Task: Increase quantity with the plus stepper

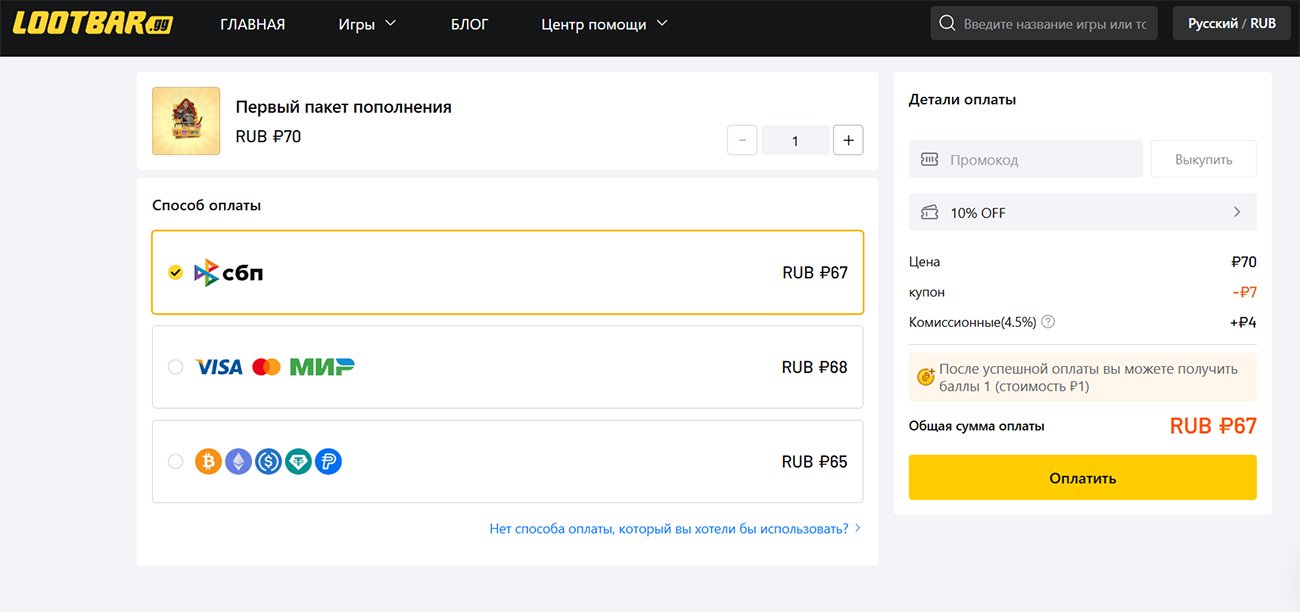Action: point(848,140)
